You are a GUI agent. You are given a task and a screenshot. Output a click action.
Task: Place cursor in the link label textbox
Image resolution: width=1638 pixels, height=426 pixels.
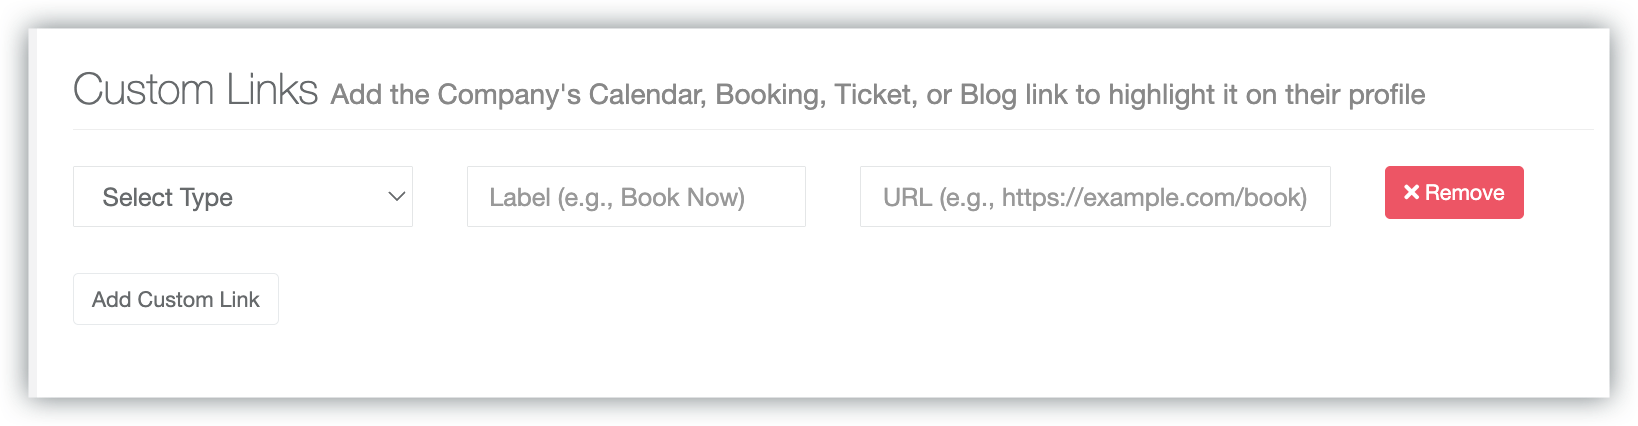click(636, 197)
